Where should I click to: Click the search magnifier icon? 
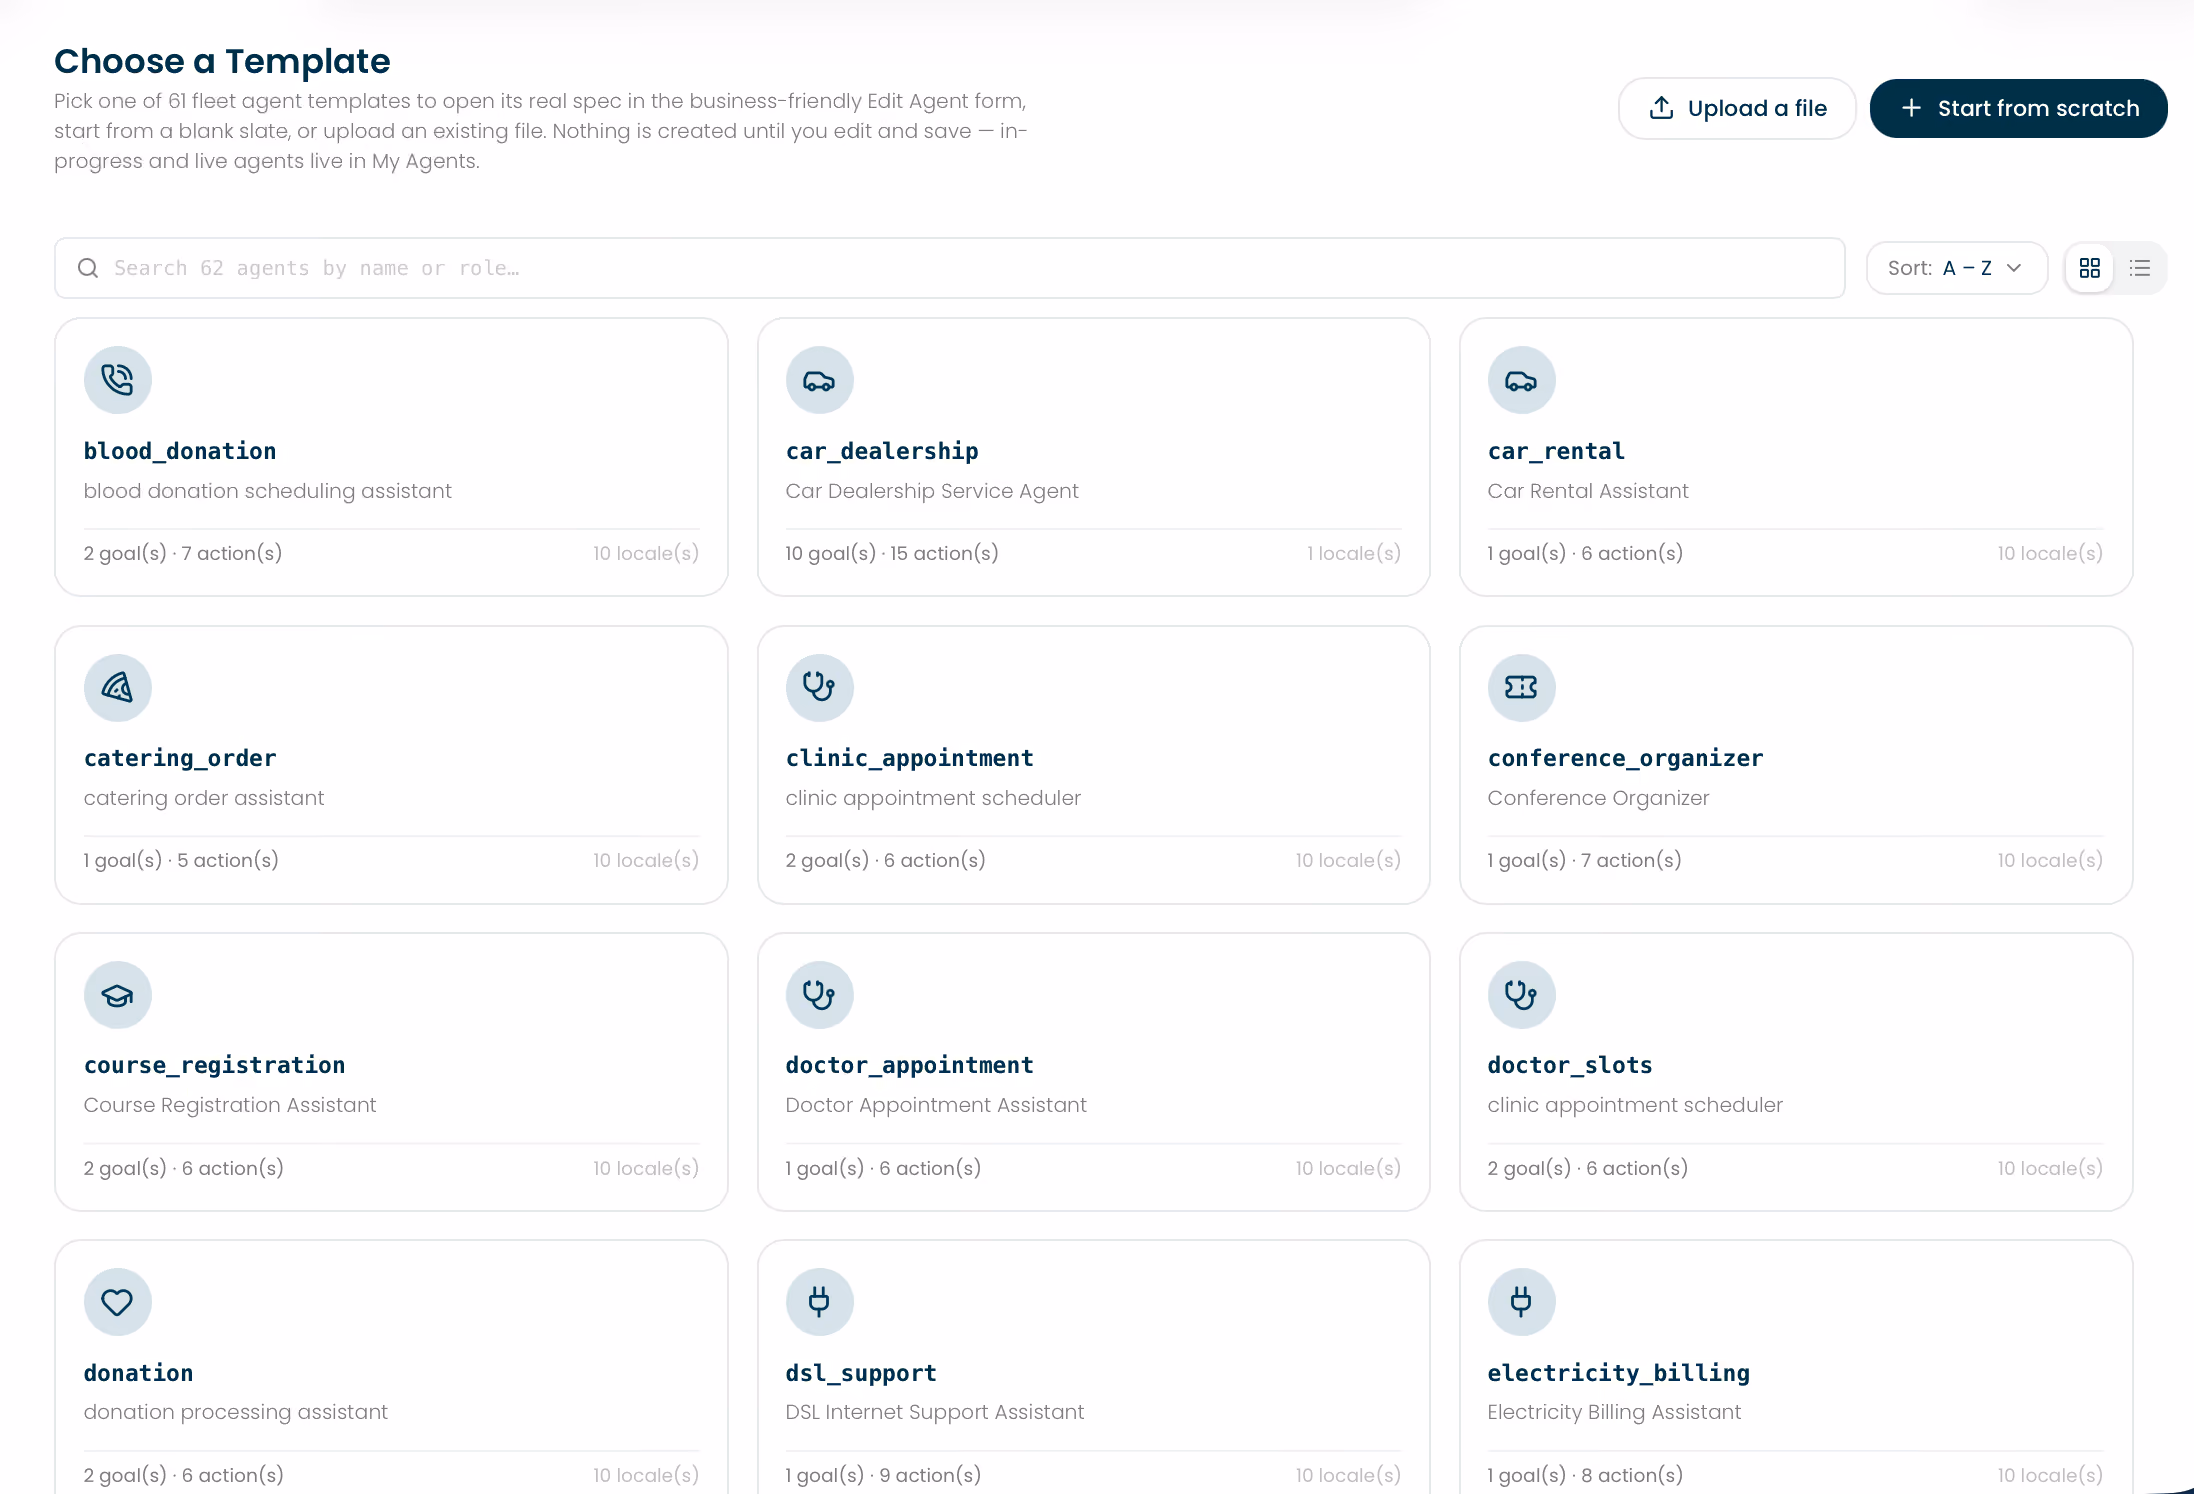point(88,268)
